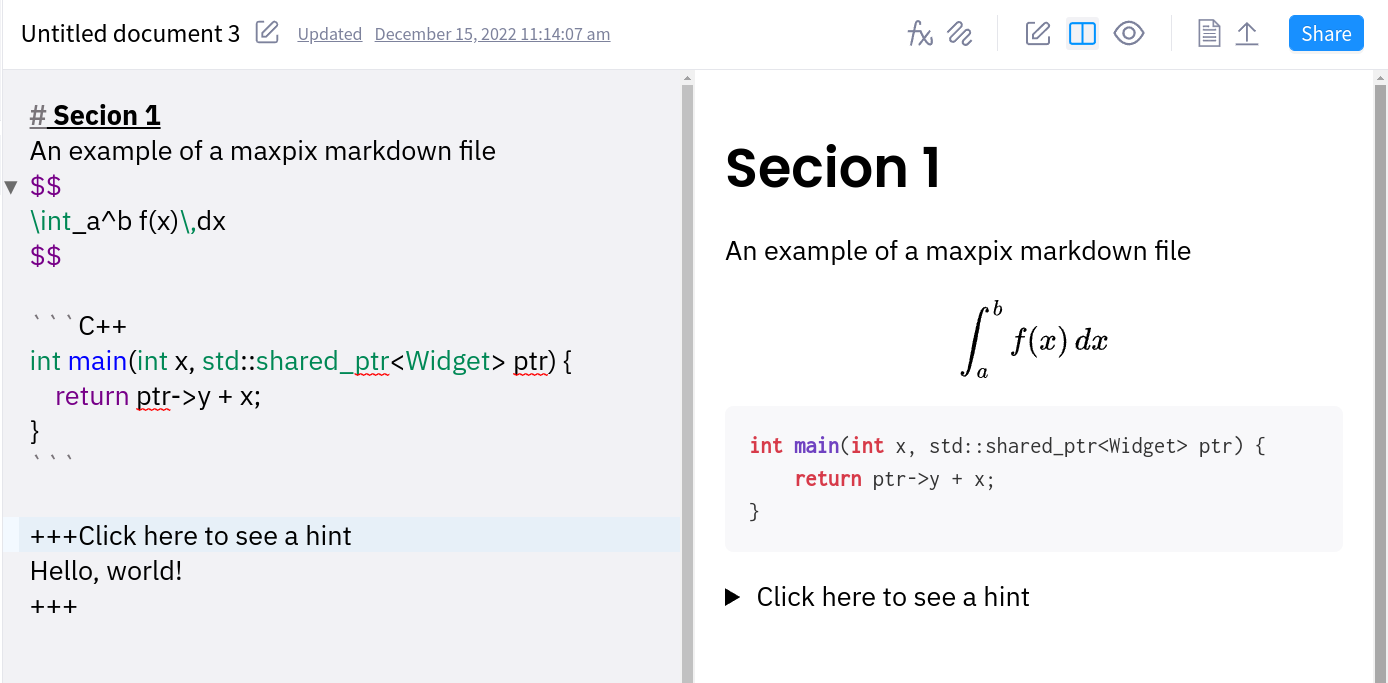Select the handwriting/draw icon in the toolbar
This screenshot has height=683, width=1388.
pyautogui.click(x=960, y=33)
